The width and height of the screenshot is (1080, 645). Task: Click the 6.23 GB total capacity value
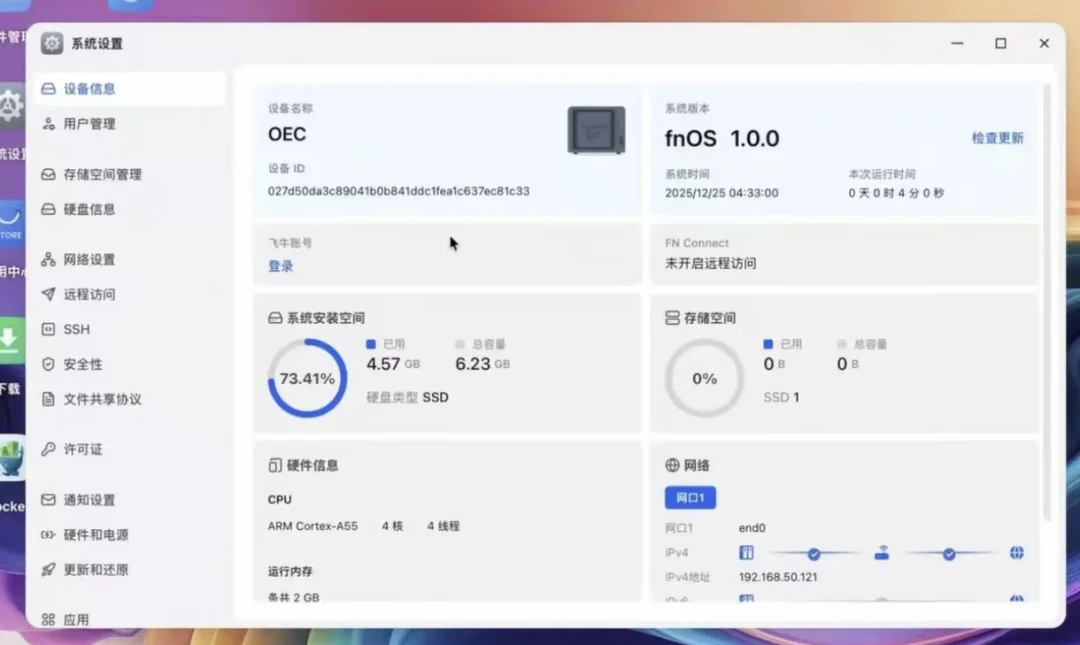tap(482, 364)
